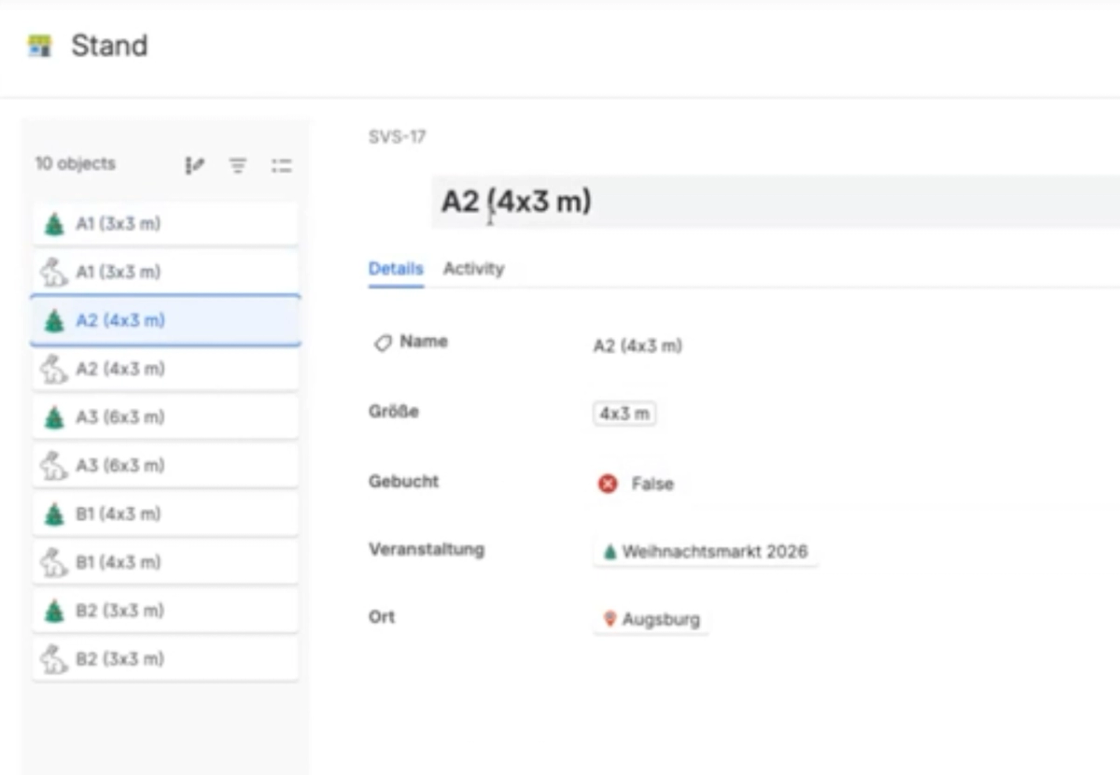Switch the list view using the list layout icon
The height and width of the screenshot is (775, 1120).
(x=281, y=166)
